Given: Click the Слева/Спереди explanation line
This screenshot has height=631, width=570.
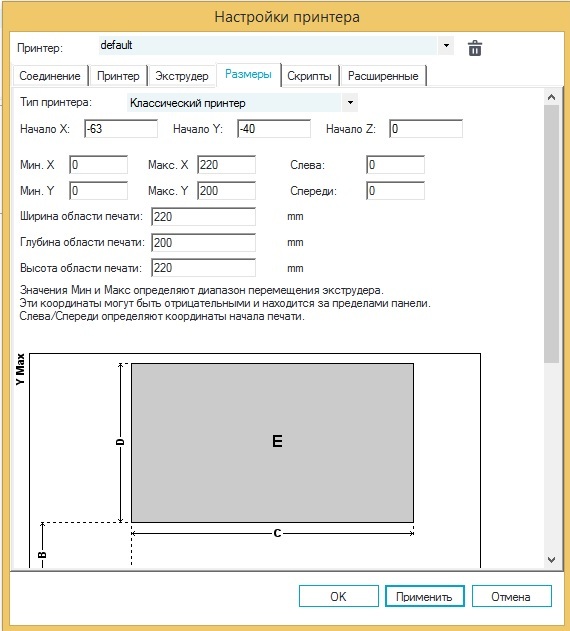Looking at the screenshot, I should tap(162, 316).
